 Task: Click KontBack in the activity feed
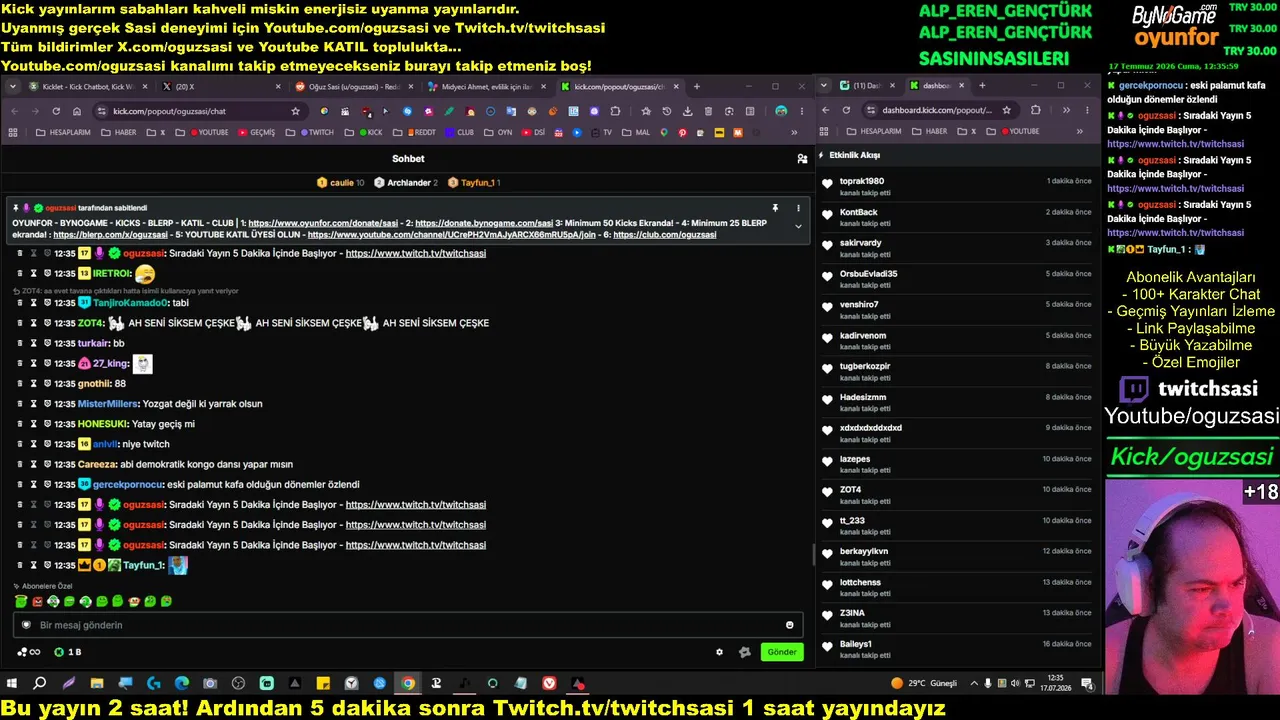859,212
